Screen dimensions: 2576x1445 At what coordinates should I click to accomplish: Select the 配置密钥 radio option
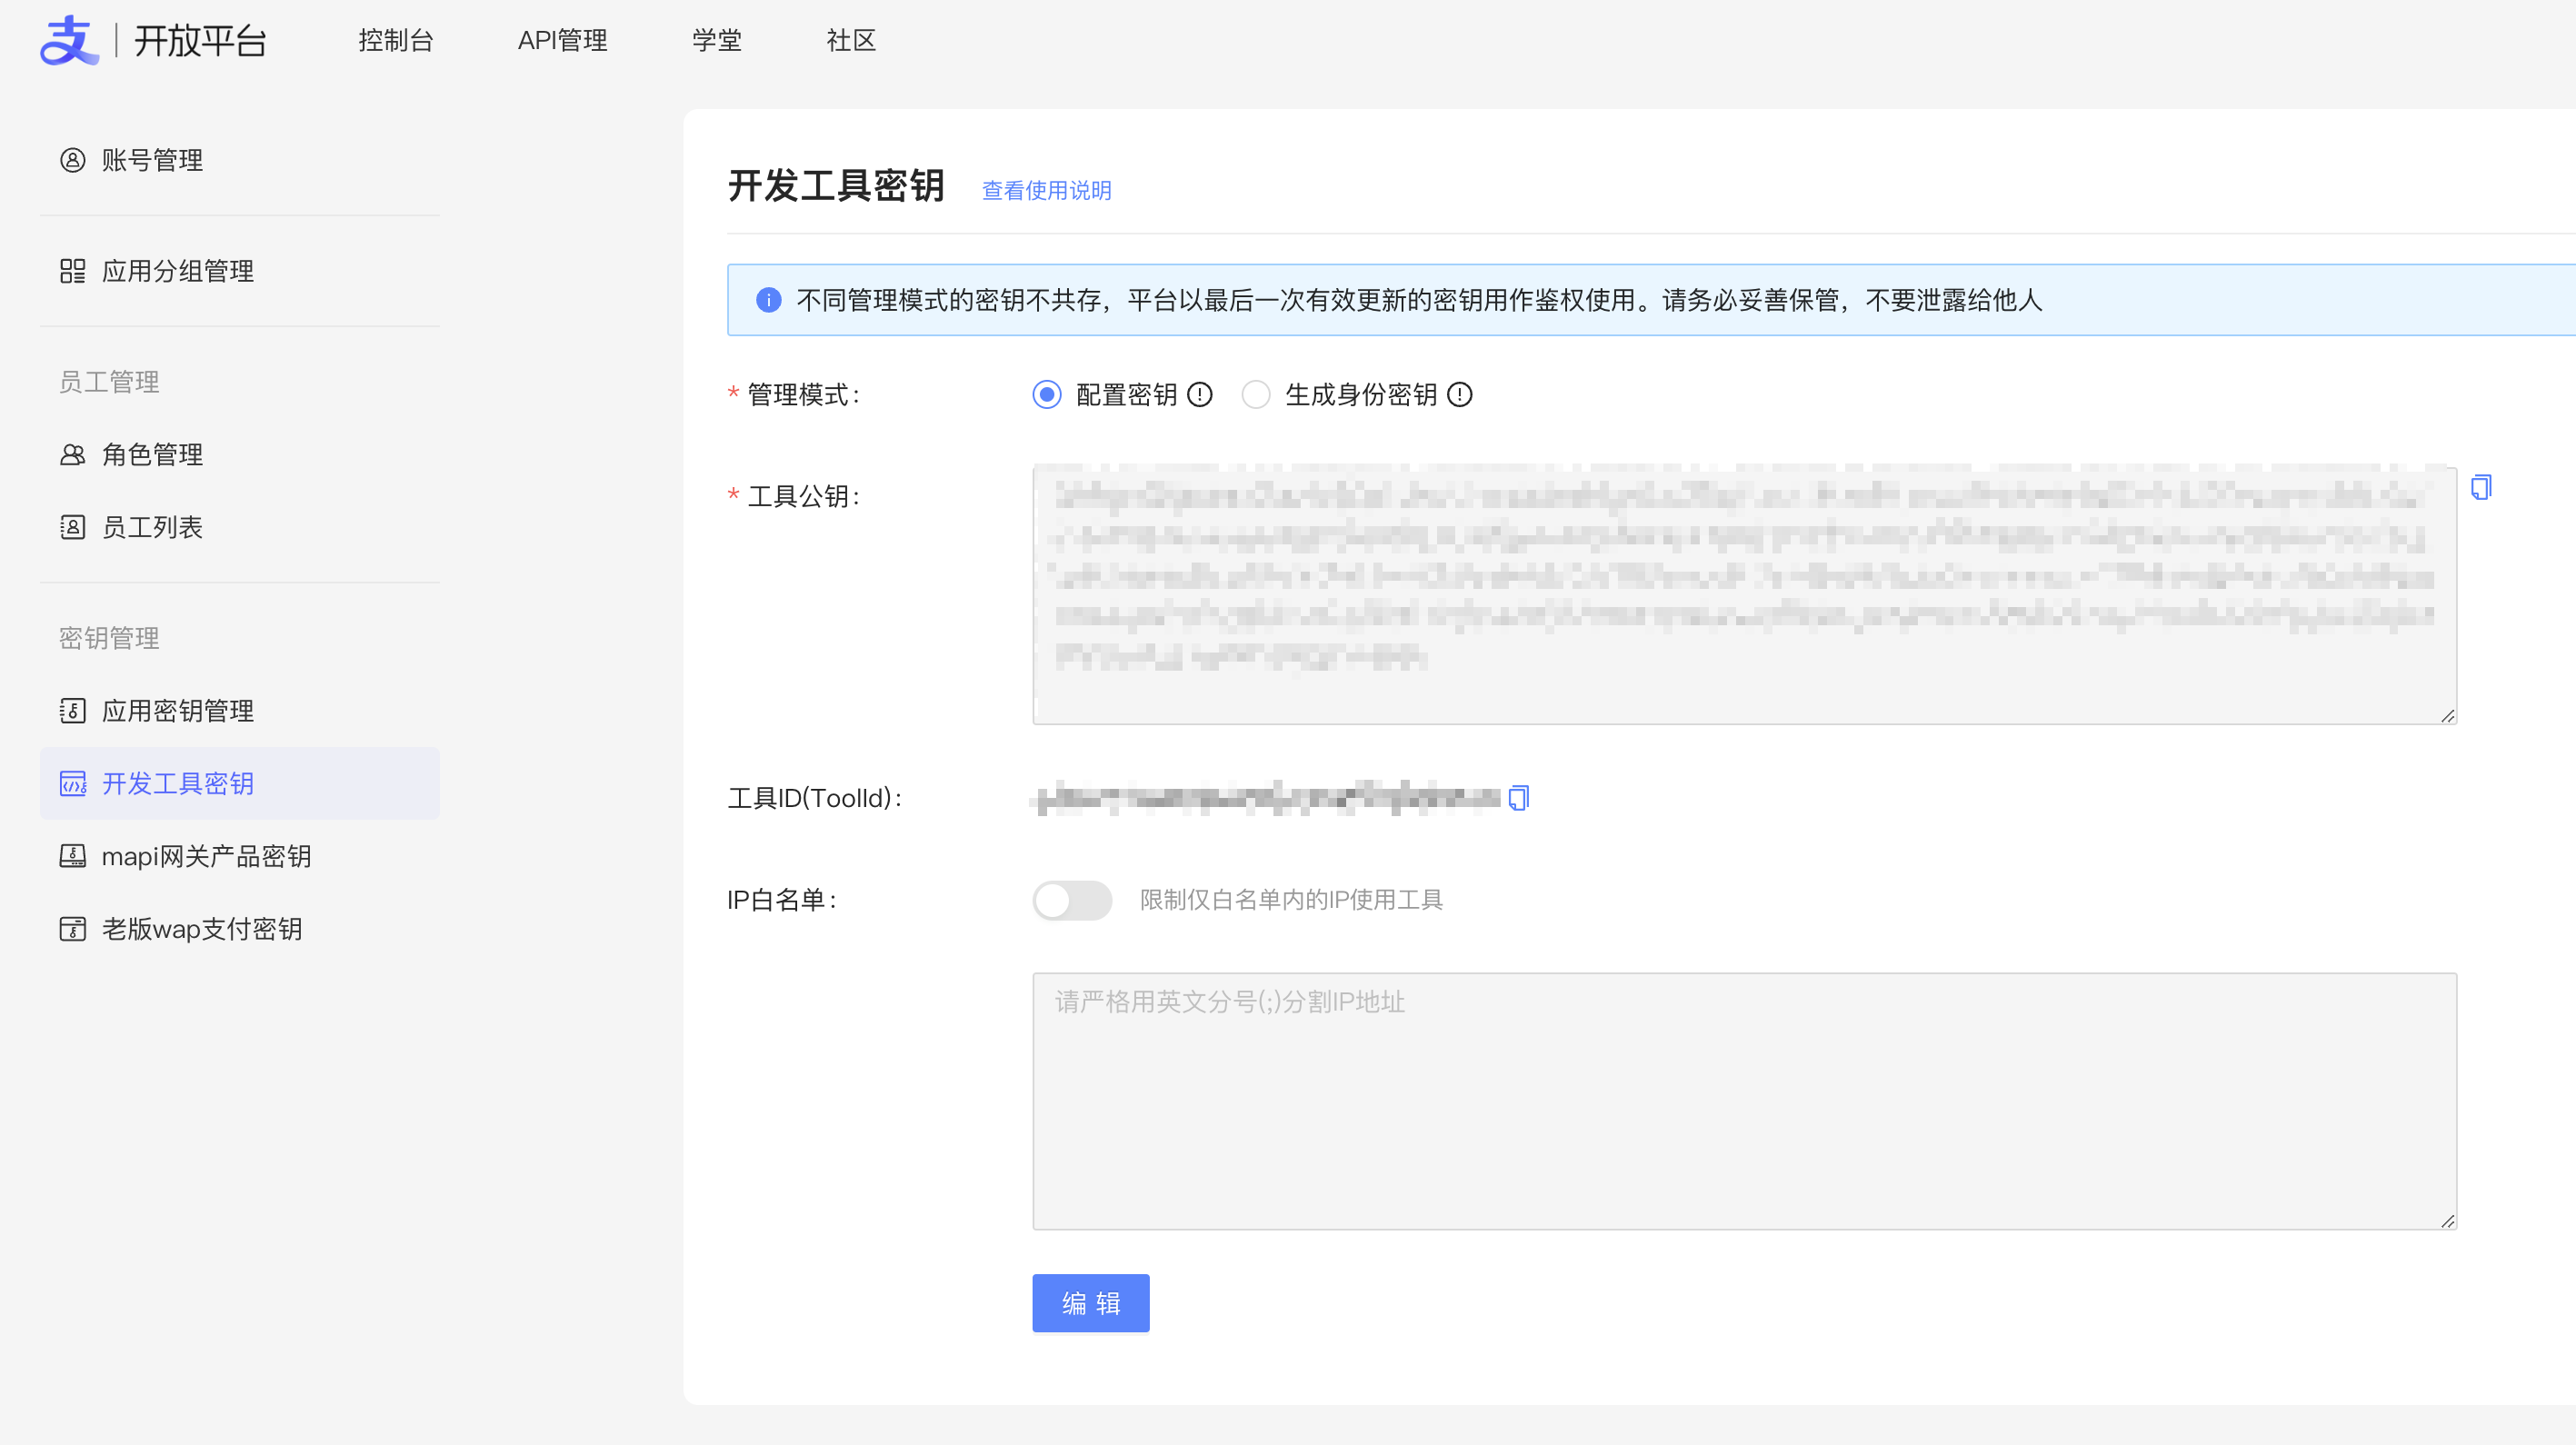coord(1046,395)
